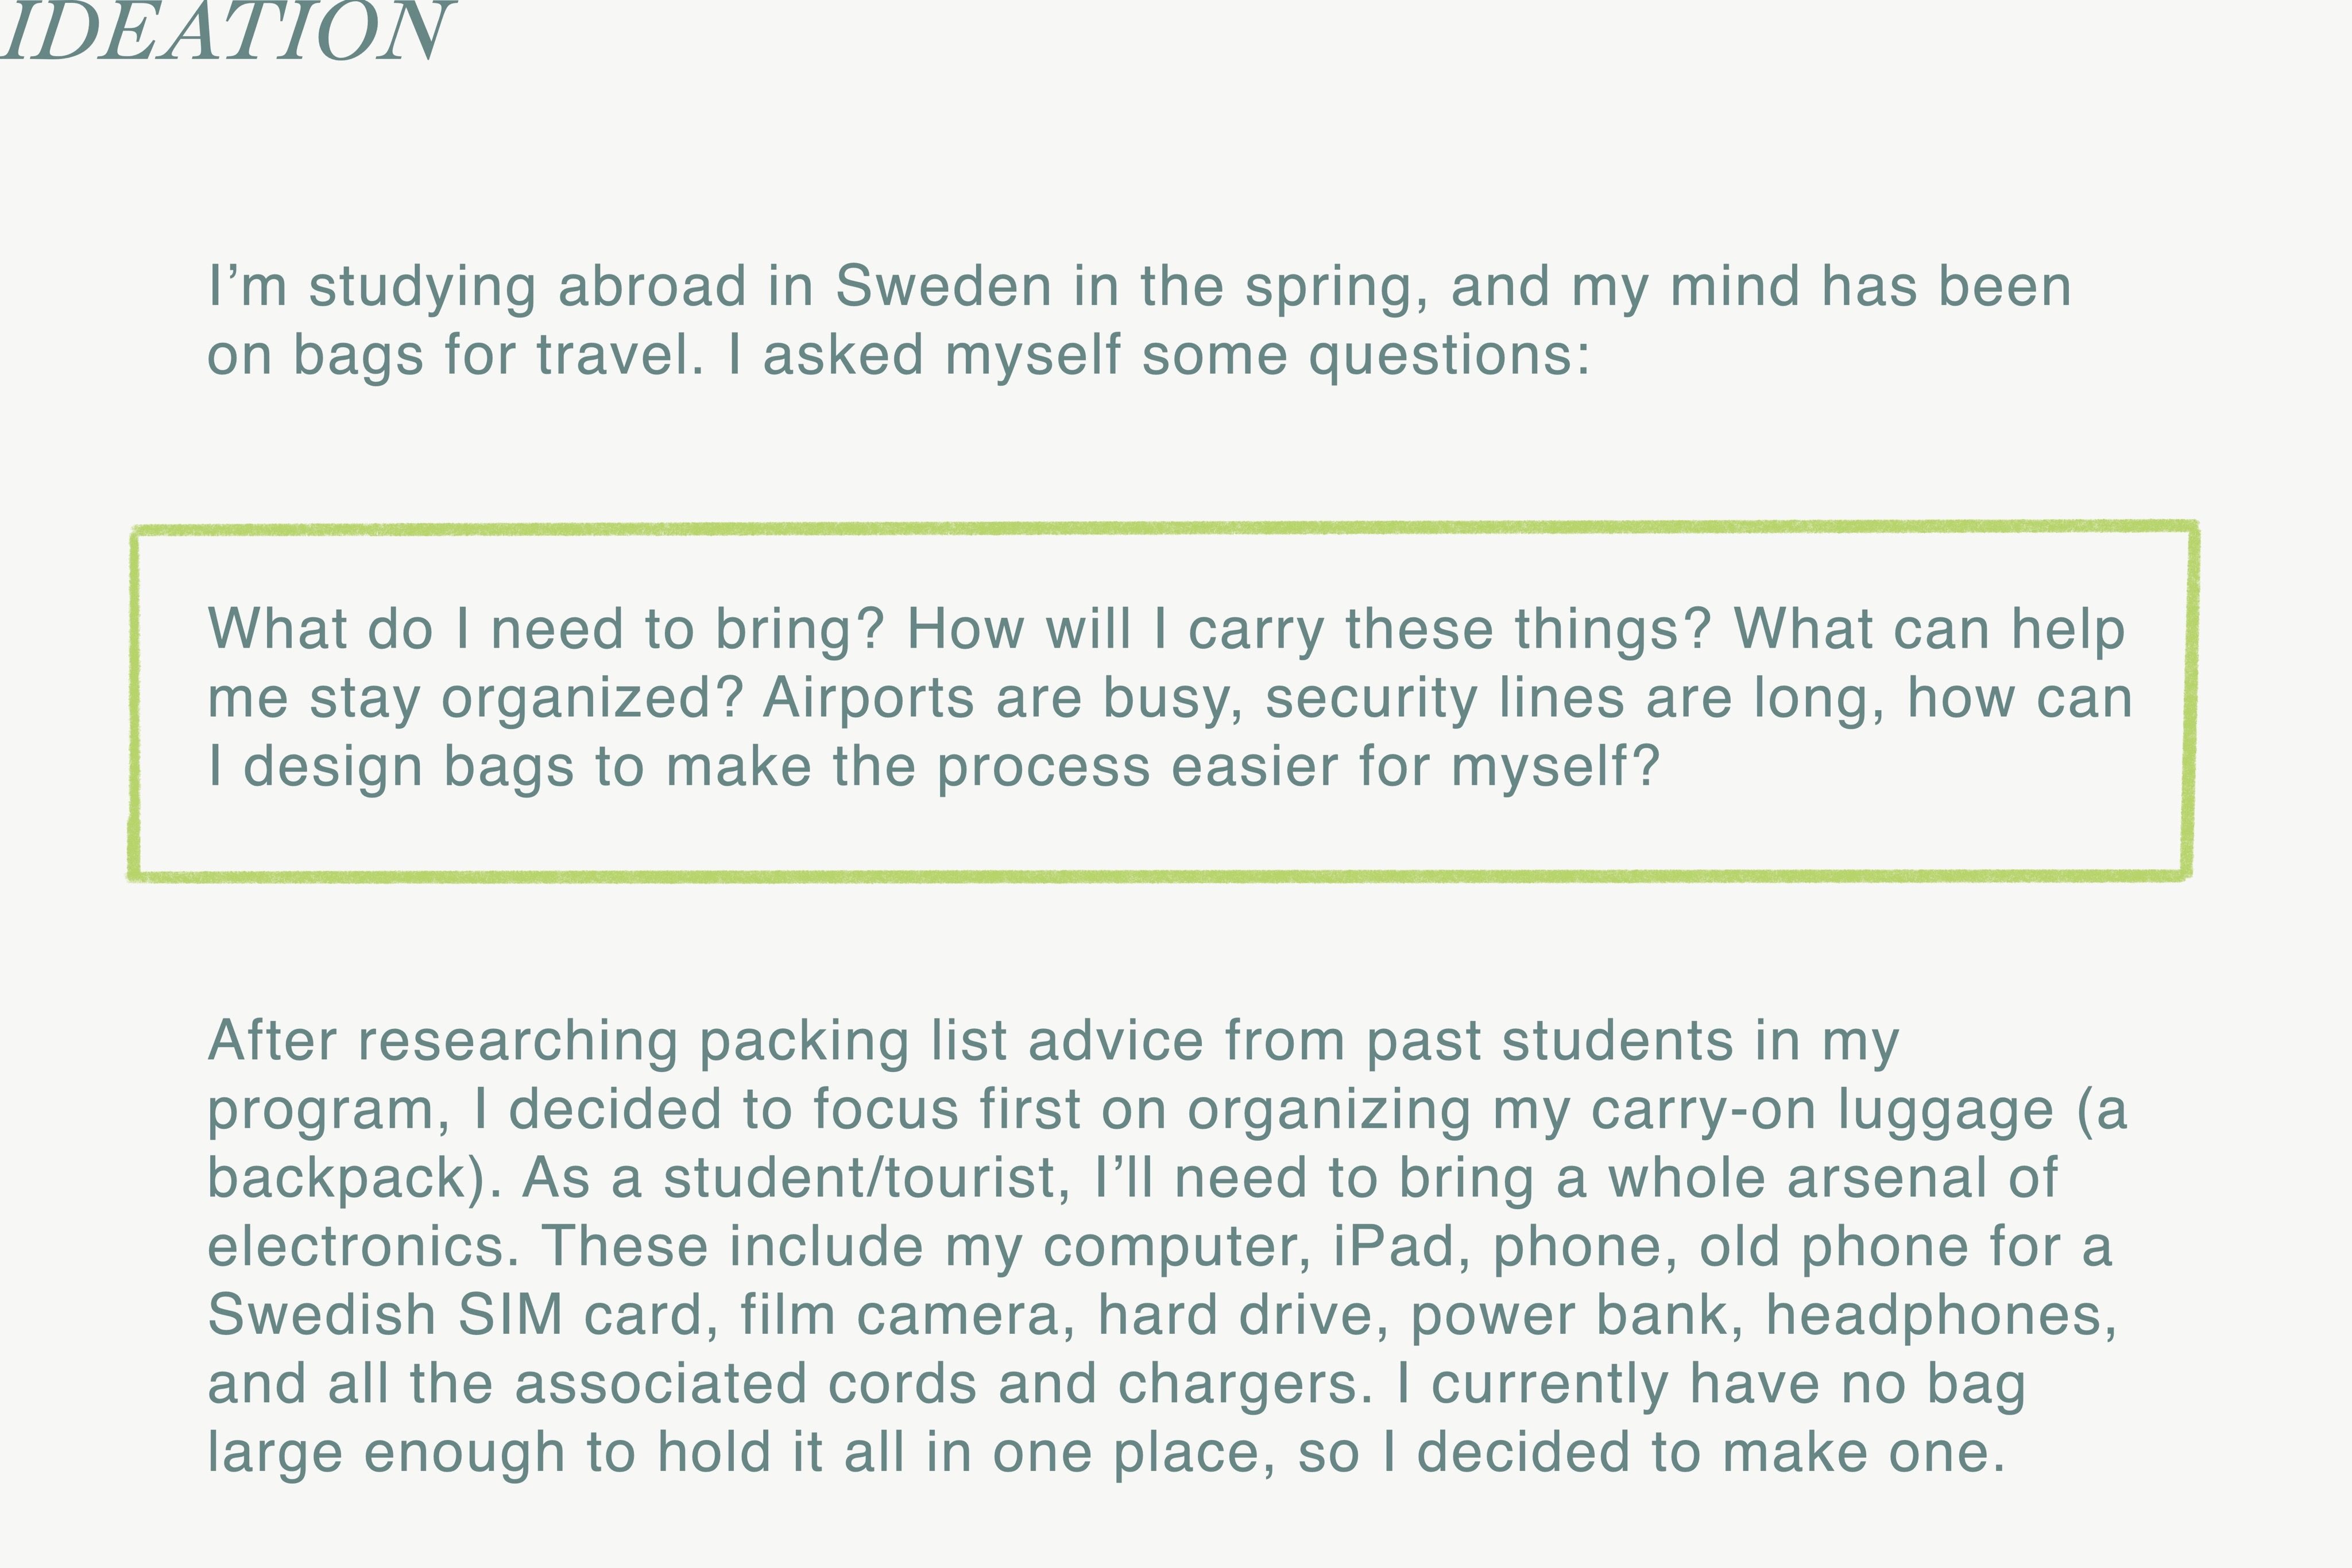2352x1568 pixels.
Task: Click the word "headphones"
Action: coord(1940,1314)
